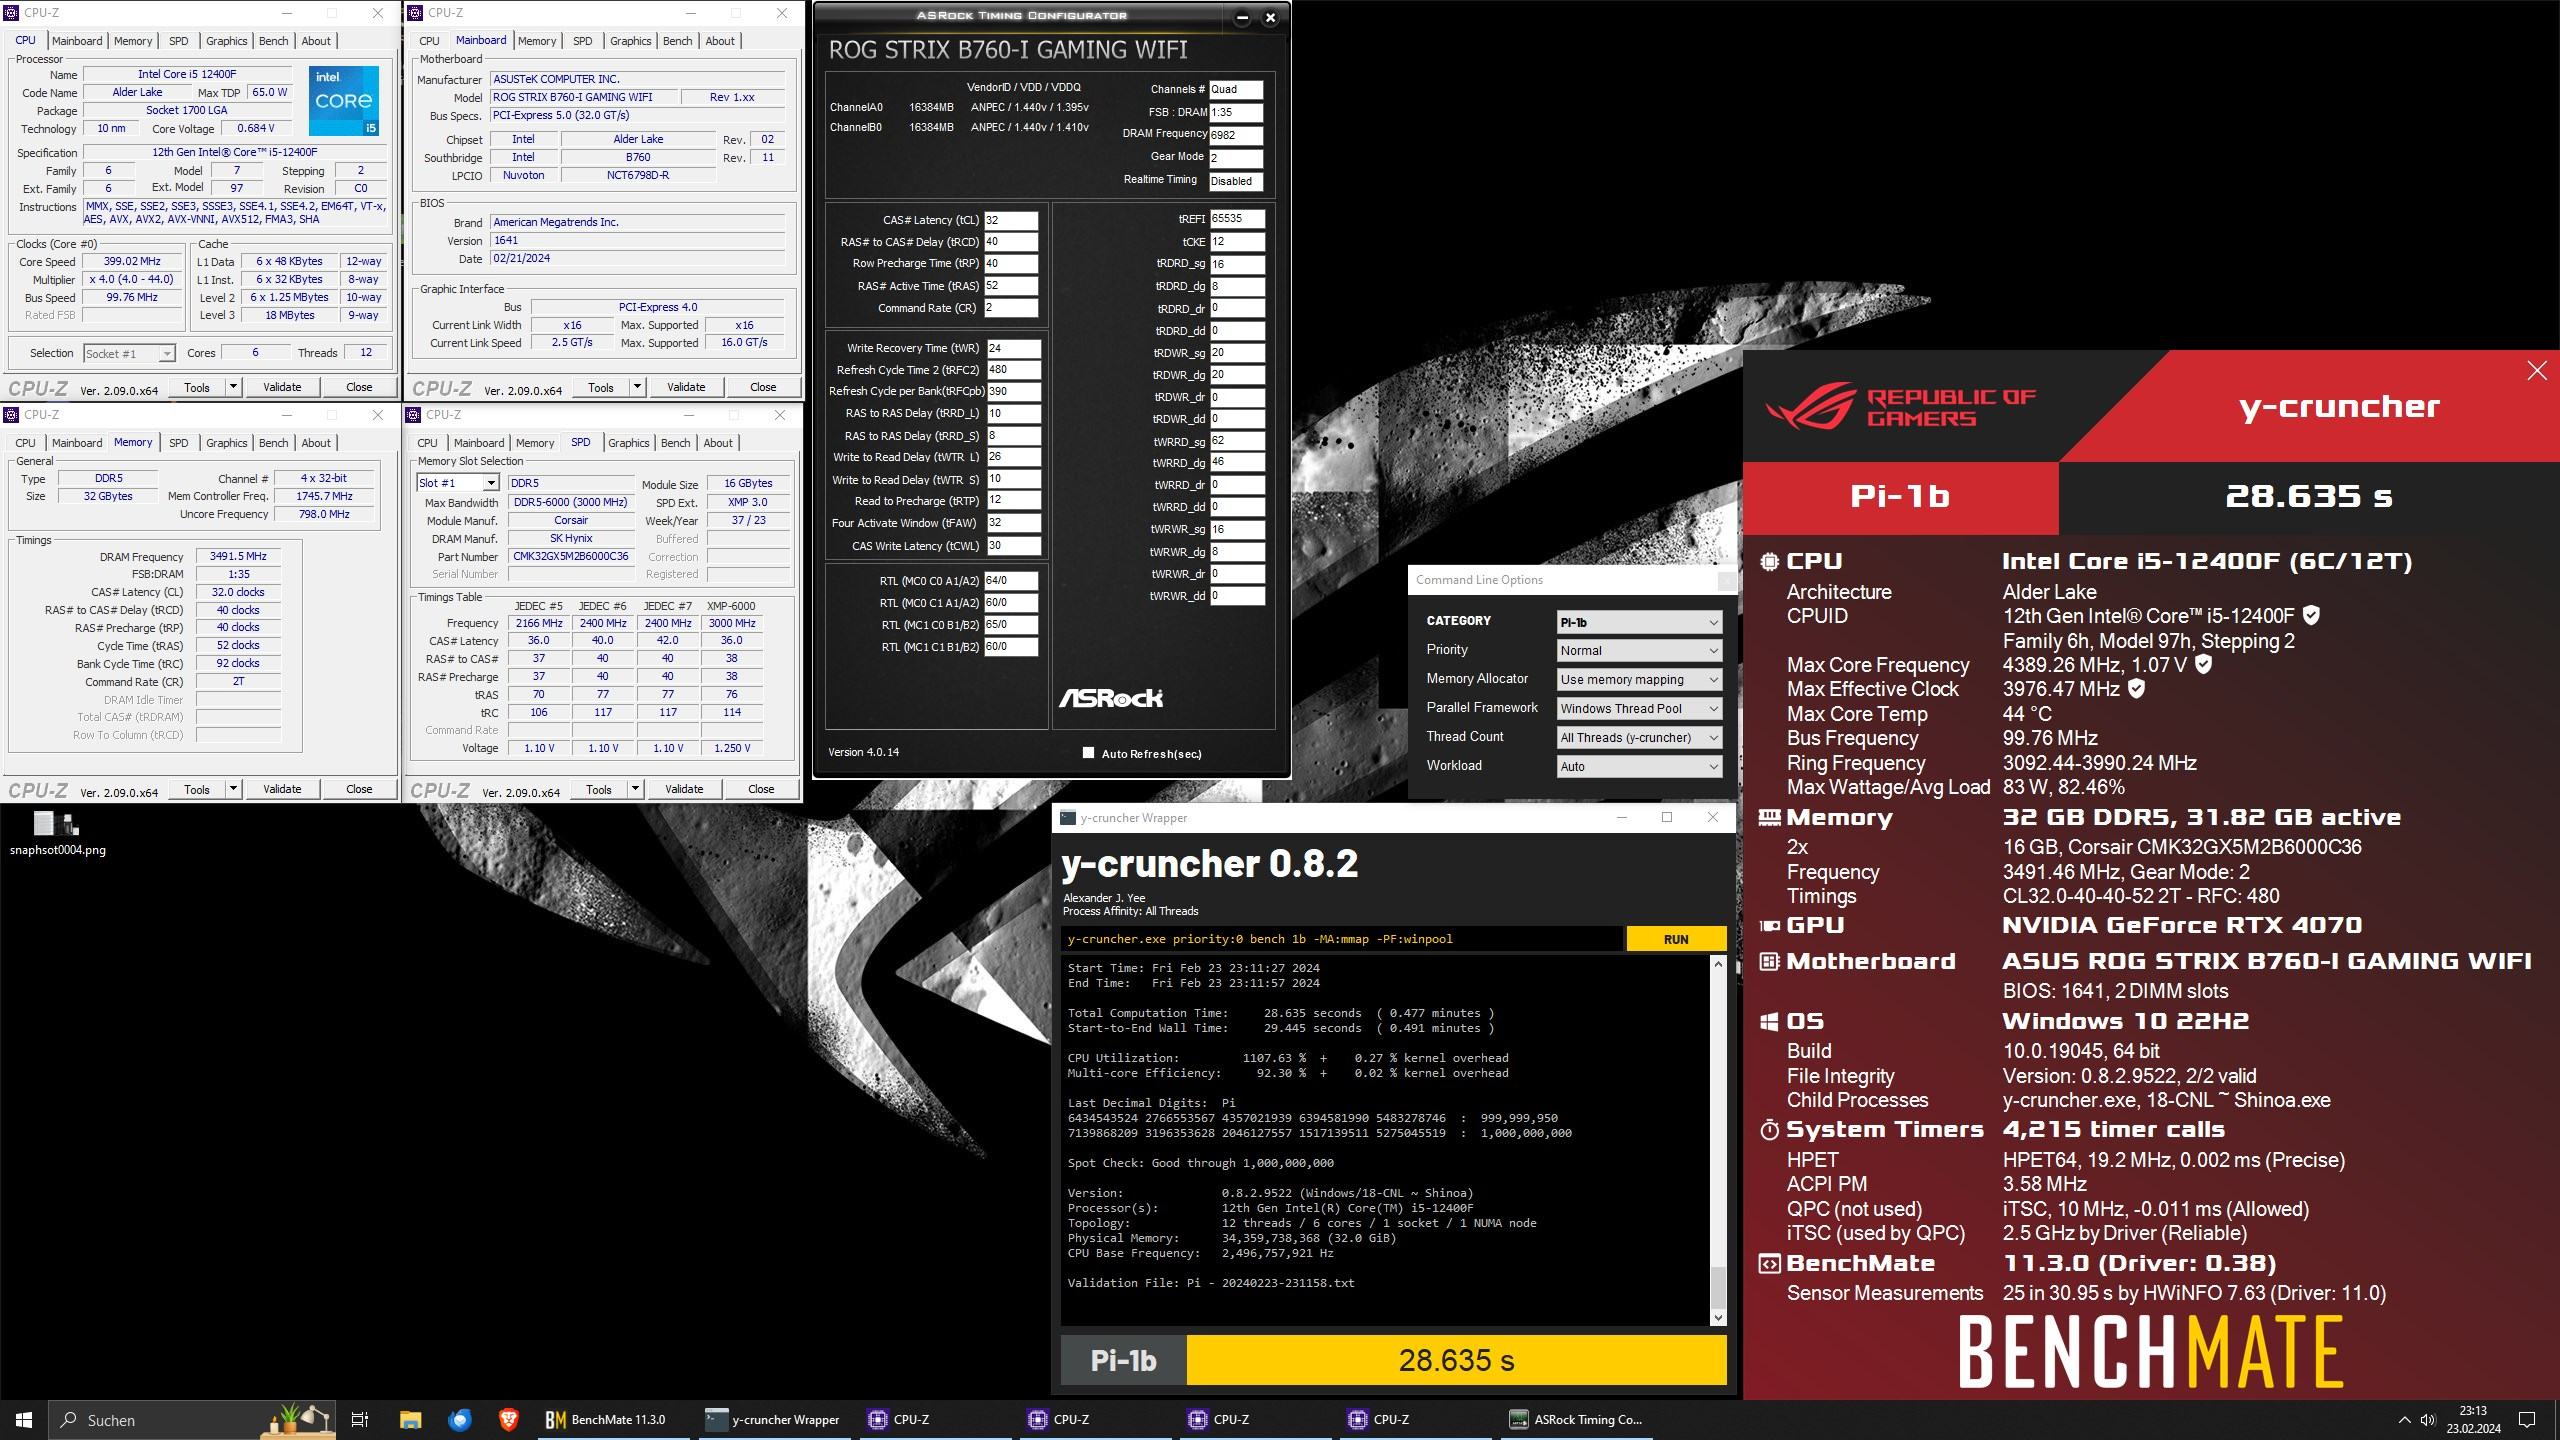Screen dimensions: 2560x1440
Task: Close the ASRock Timing Configurator window
Action: [x=1270, y=17]
